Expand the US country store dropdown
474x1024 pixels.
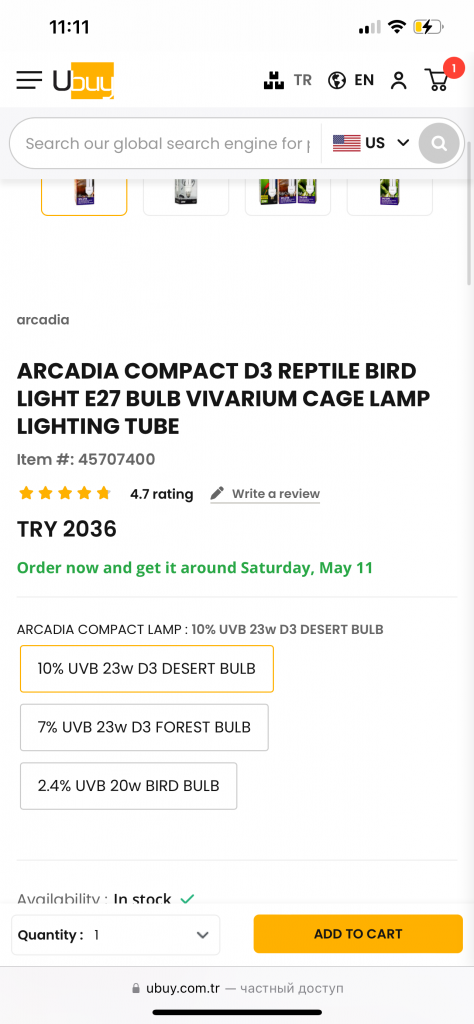coord(371,142)
